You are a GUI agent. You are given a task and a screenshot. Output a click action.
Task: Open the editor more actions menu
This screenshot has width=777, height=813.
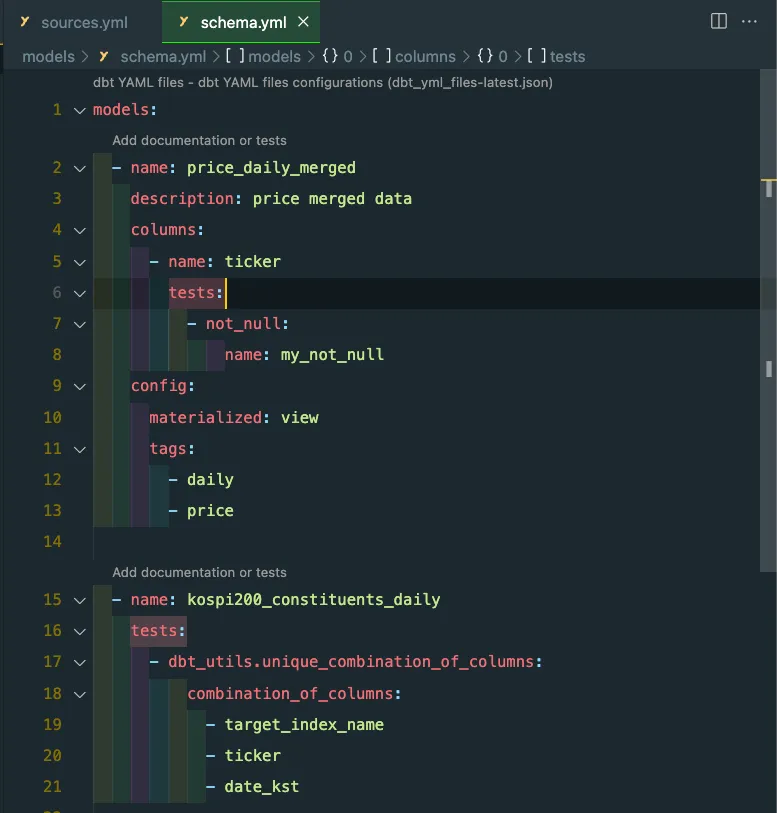pyautogui.click(x=749, y=21)
